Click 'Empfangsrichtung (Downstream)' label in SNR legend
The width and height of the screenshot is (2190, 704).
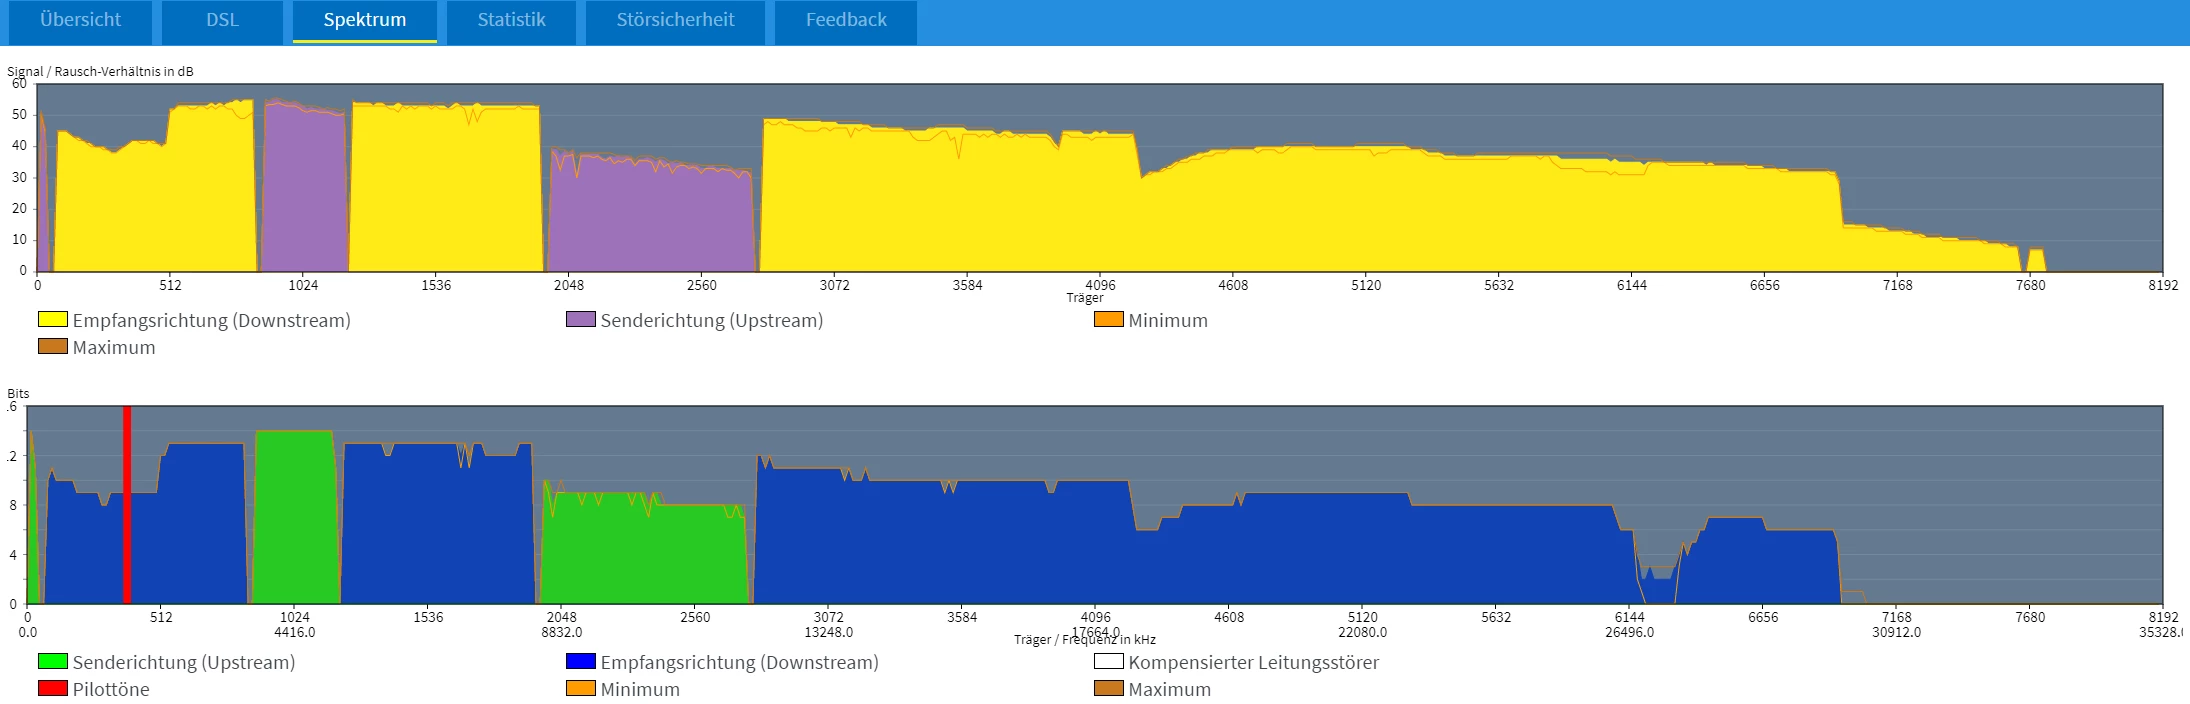(212, 321)
